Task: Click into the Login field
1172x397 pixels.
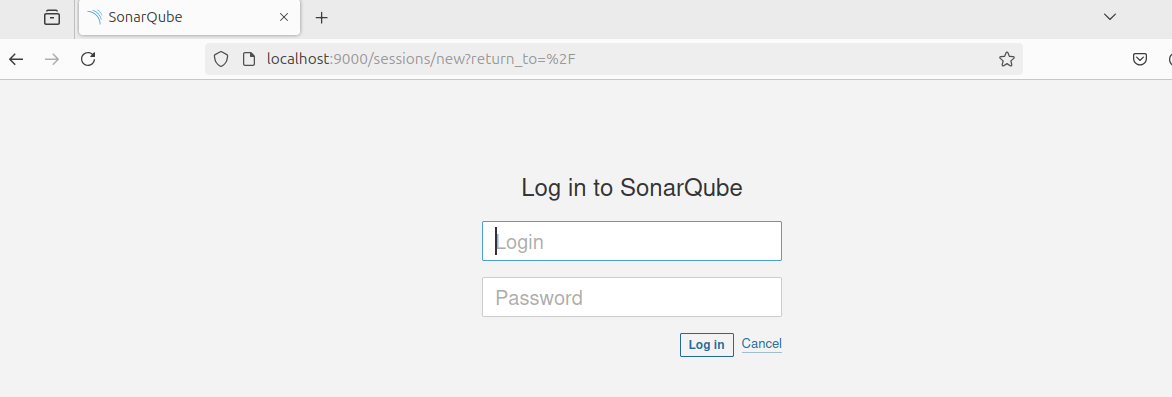Action: coord(632,241)
